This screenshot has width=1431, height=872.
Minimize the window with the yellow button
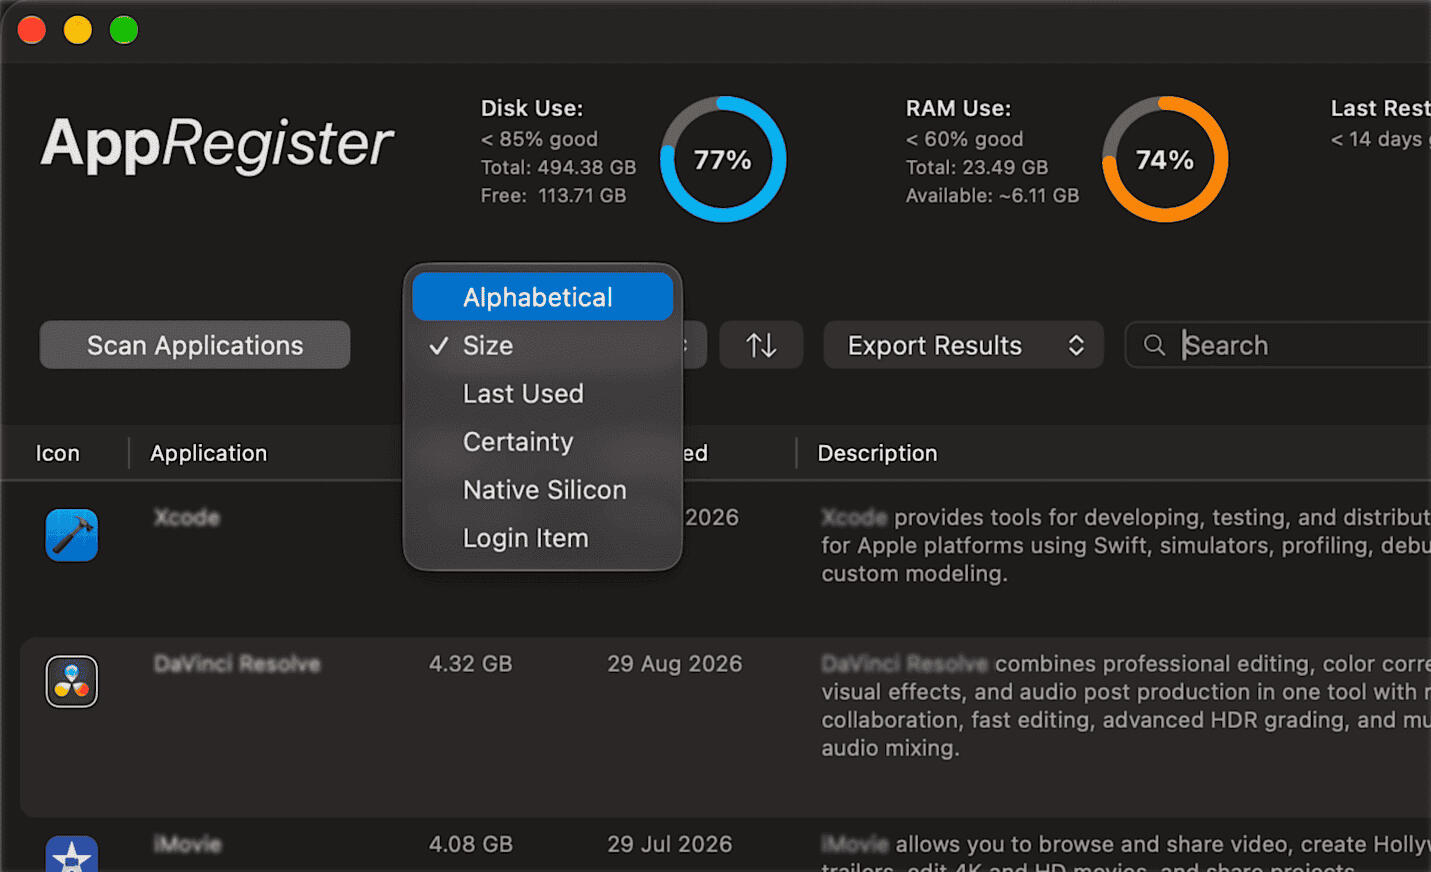click(78, 30)
